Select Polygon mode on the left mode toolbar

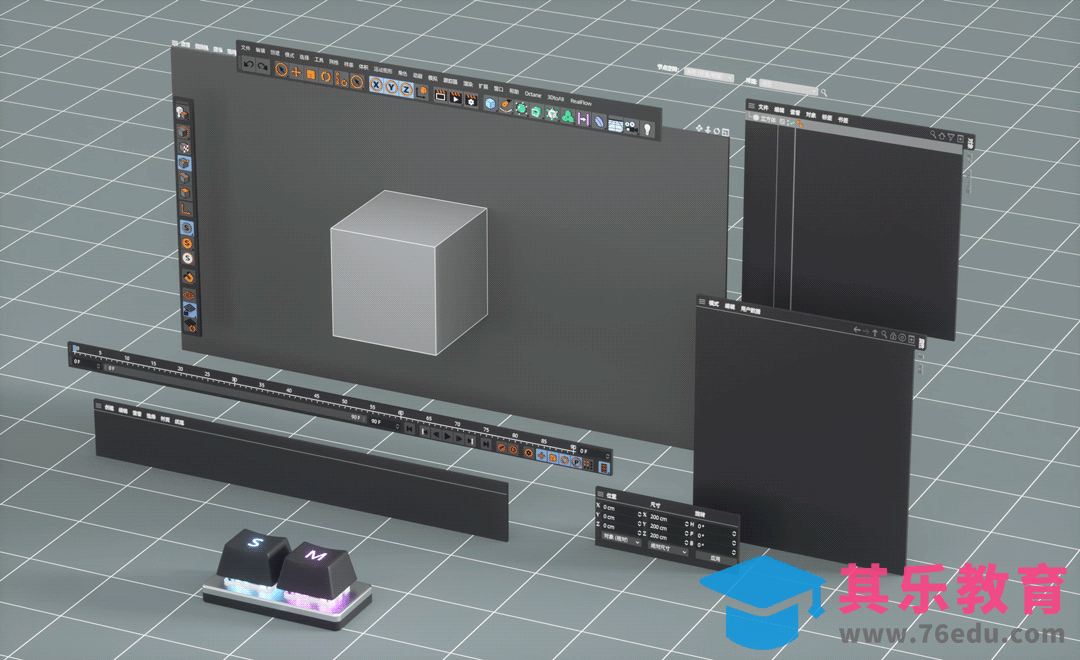click(x=184, y=192)
